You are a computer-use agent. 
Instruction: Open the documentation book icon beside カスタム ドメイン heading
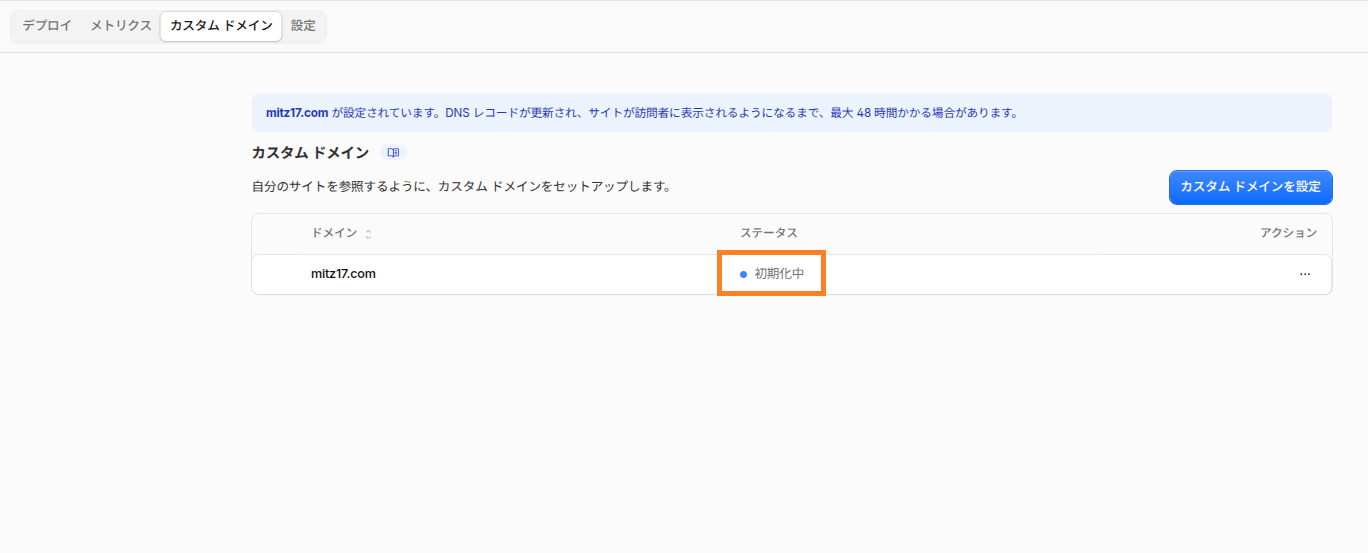pyautogui.click(x=393, y=153)
